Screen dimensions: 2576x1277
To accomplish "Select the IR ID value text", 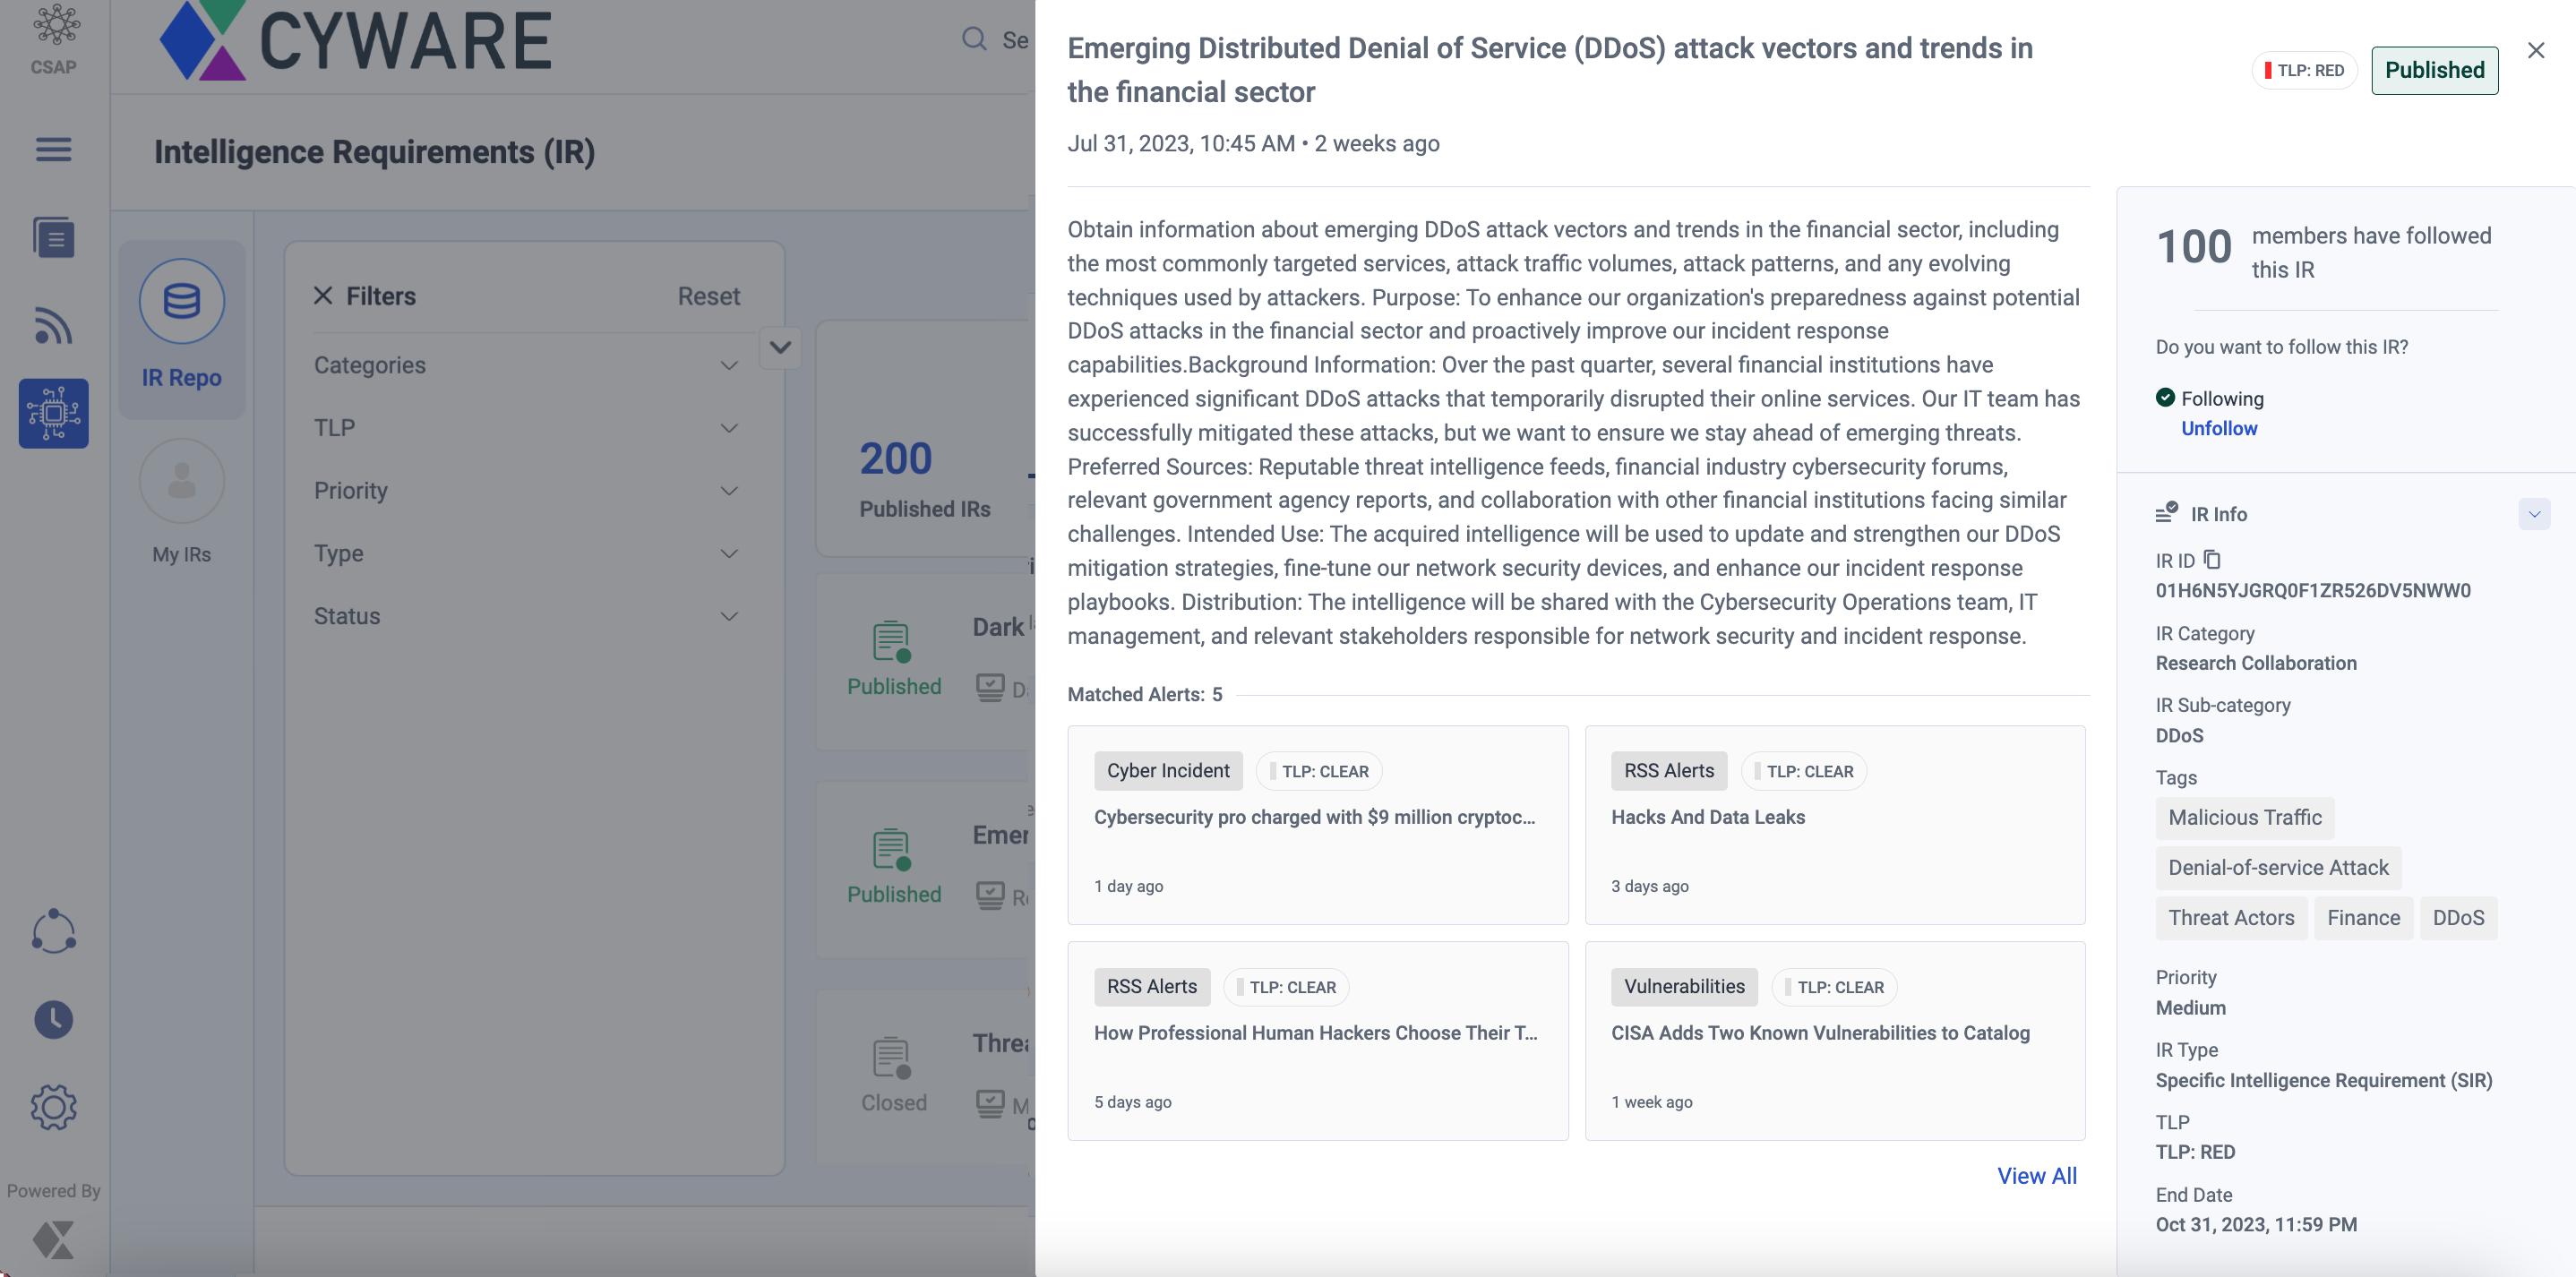I will click(x=2313, y=591).
